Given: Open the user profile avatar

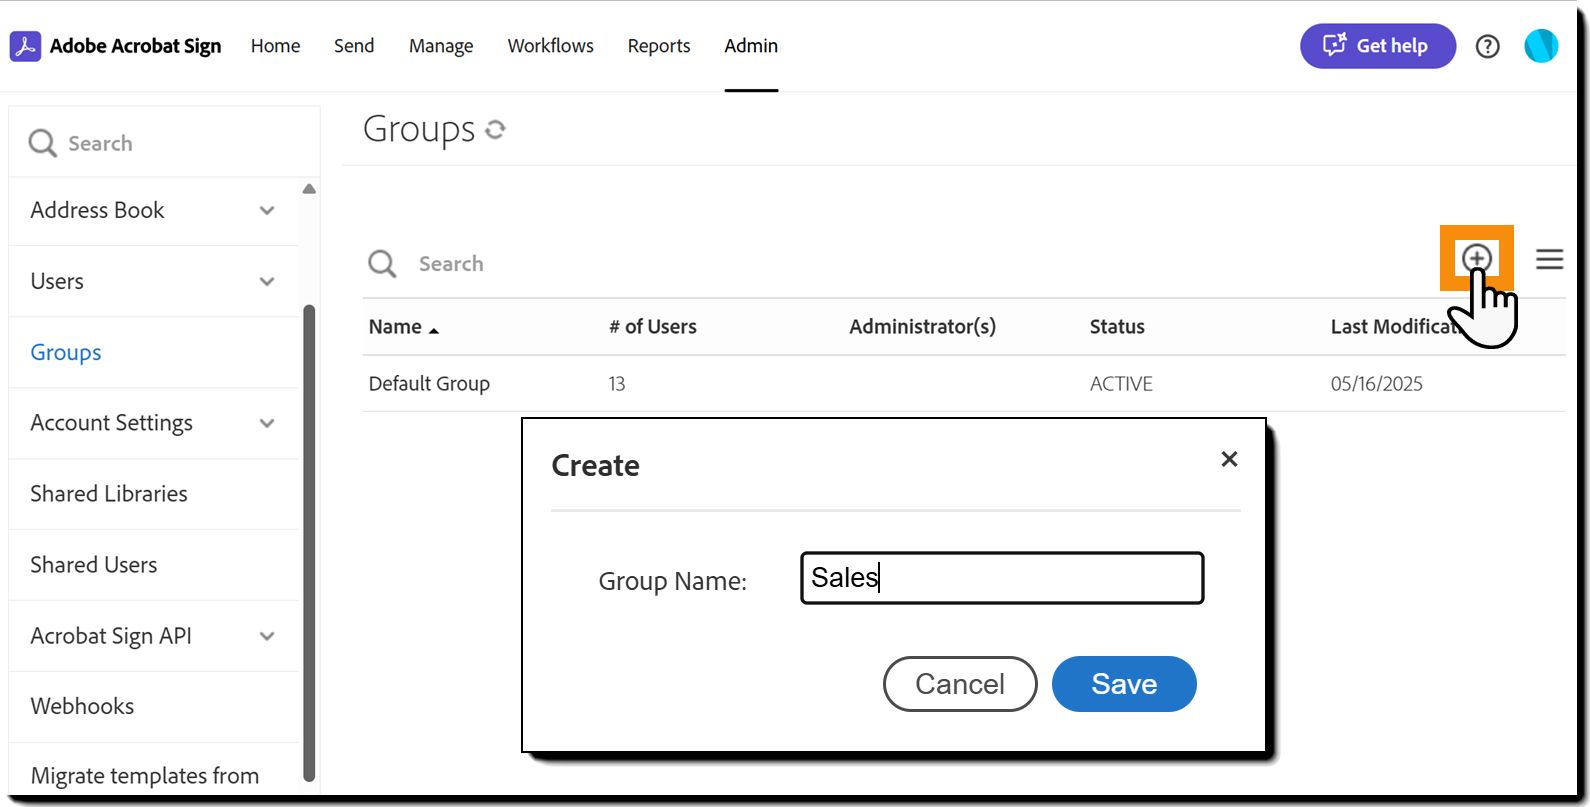Looking at the screenshot, I should (1540, 46).
